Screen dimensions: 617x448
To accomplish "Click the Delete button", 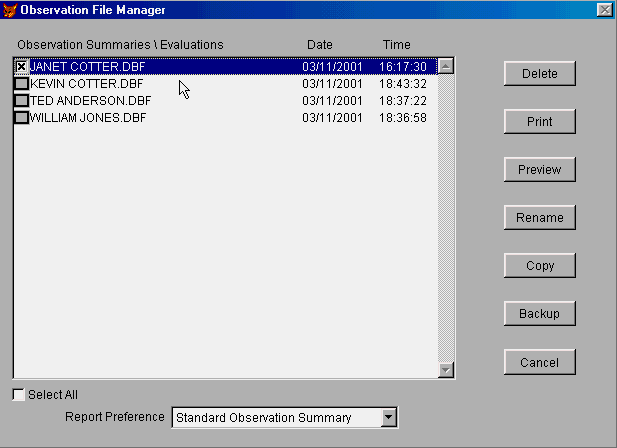I will [x=539, y=74].
